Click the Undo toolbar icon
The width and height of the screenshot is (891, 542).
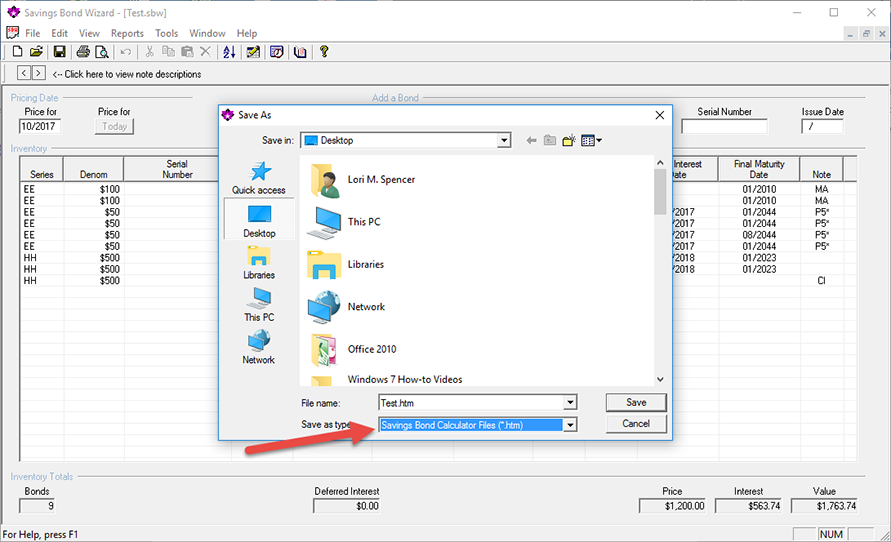point(126,52)
